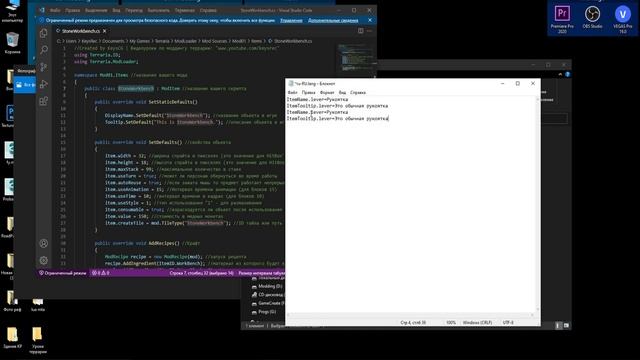
Task: Click the split editor icon in VS Code
Action: 360,31
